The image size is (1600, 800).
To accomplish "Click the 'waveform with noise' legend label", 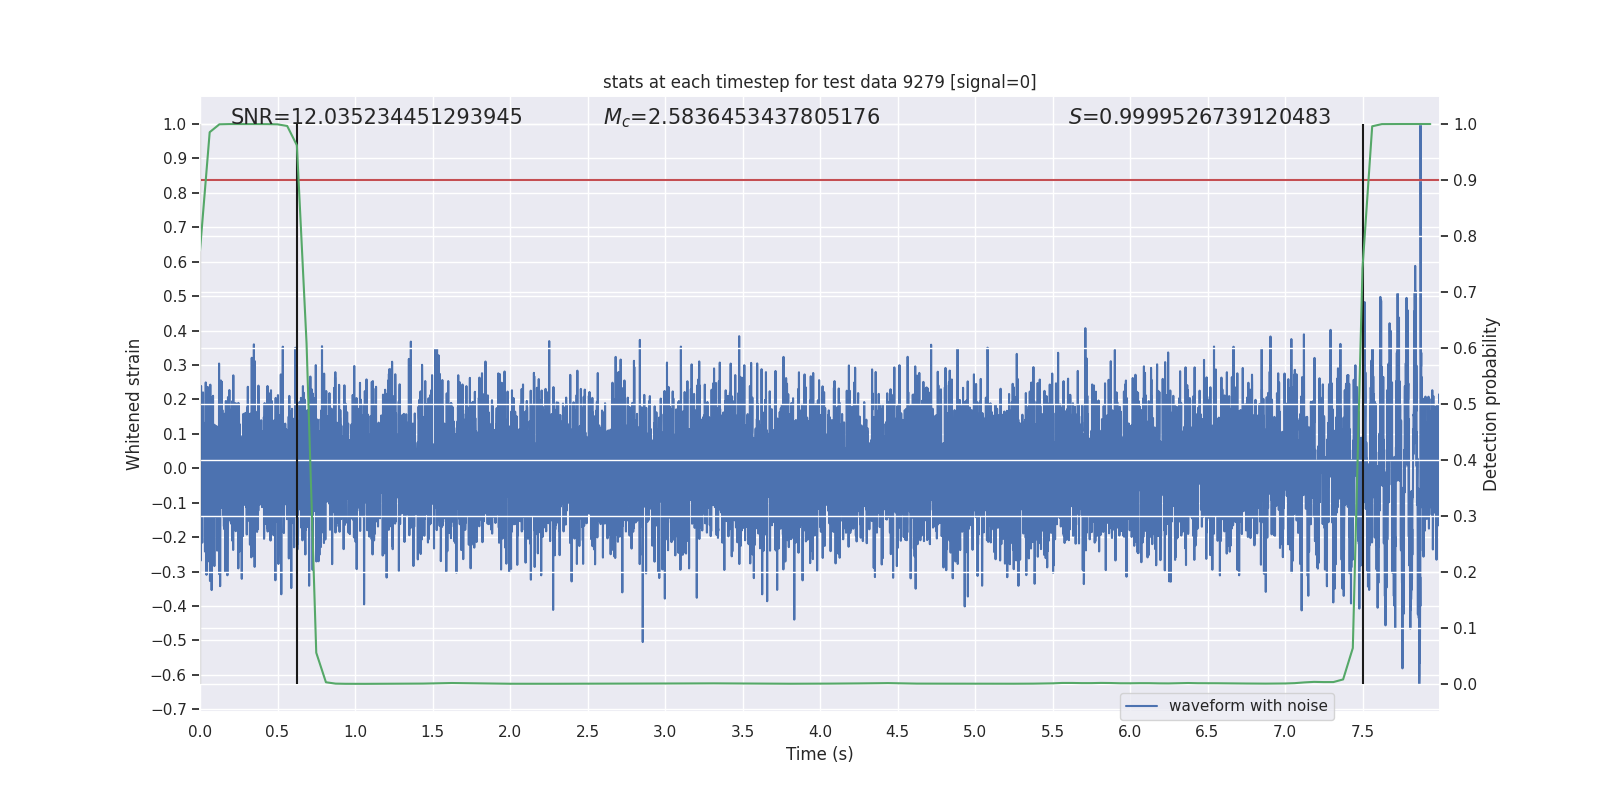I will tap(1248, 706).
